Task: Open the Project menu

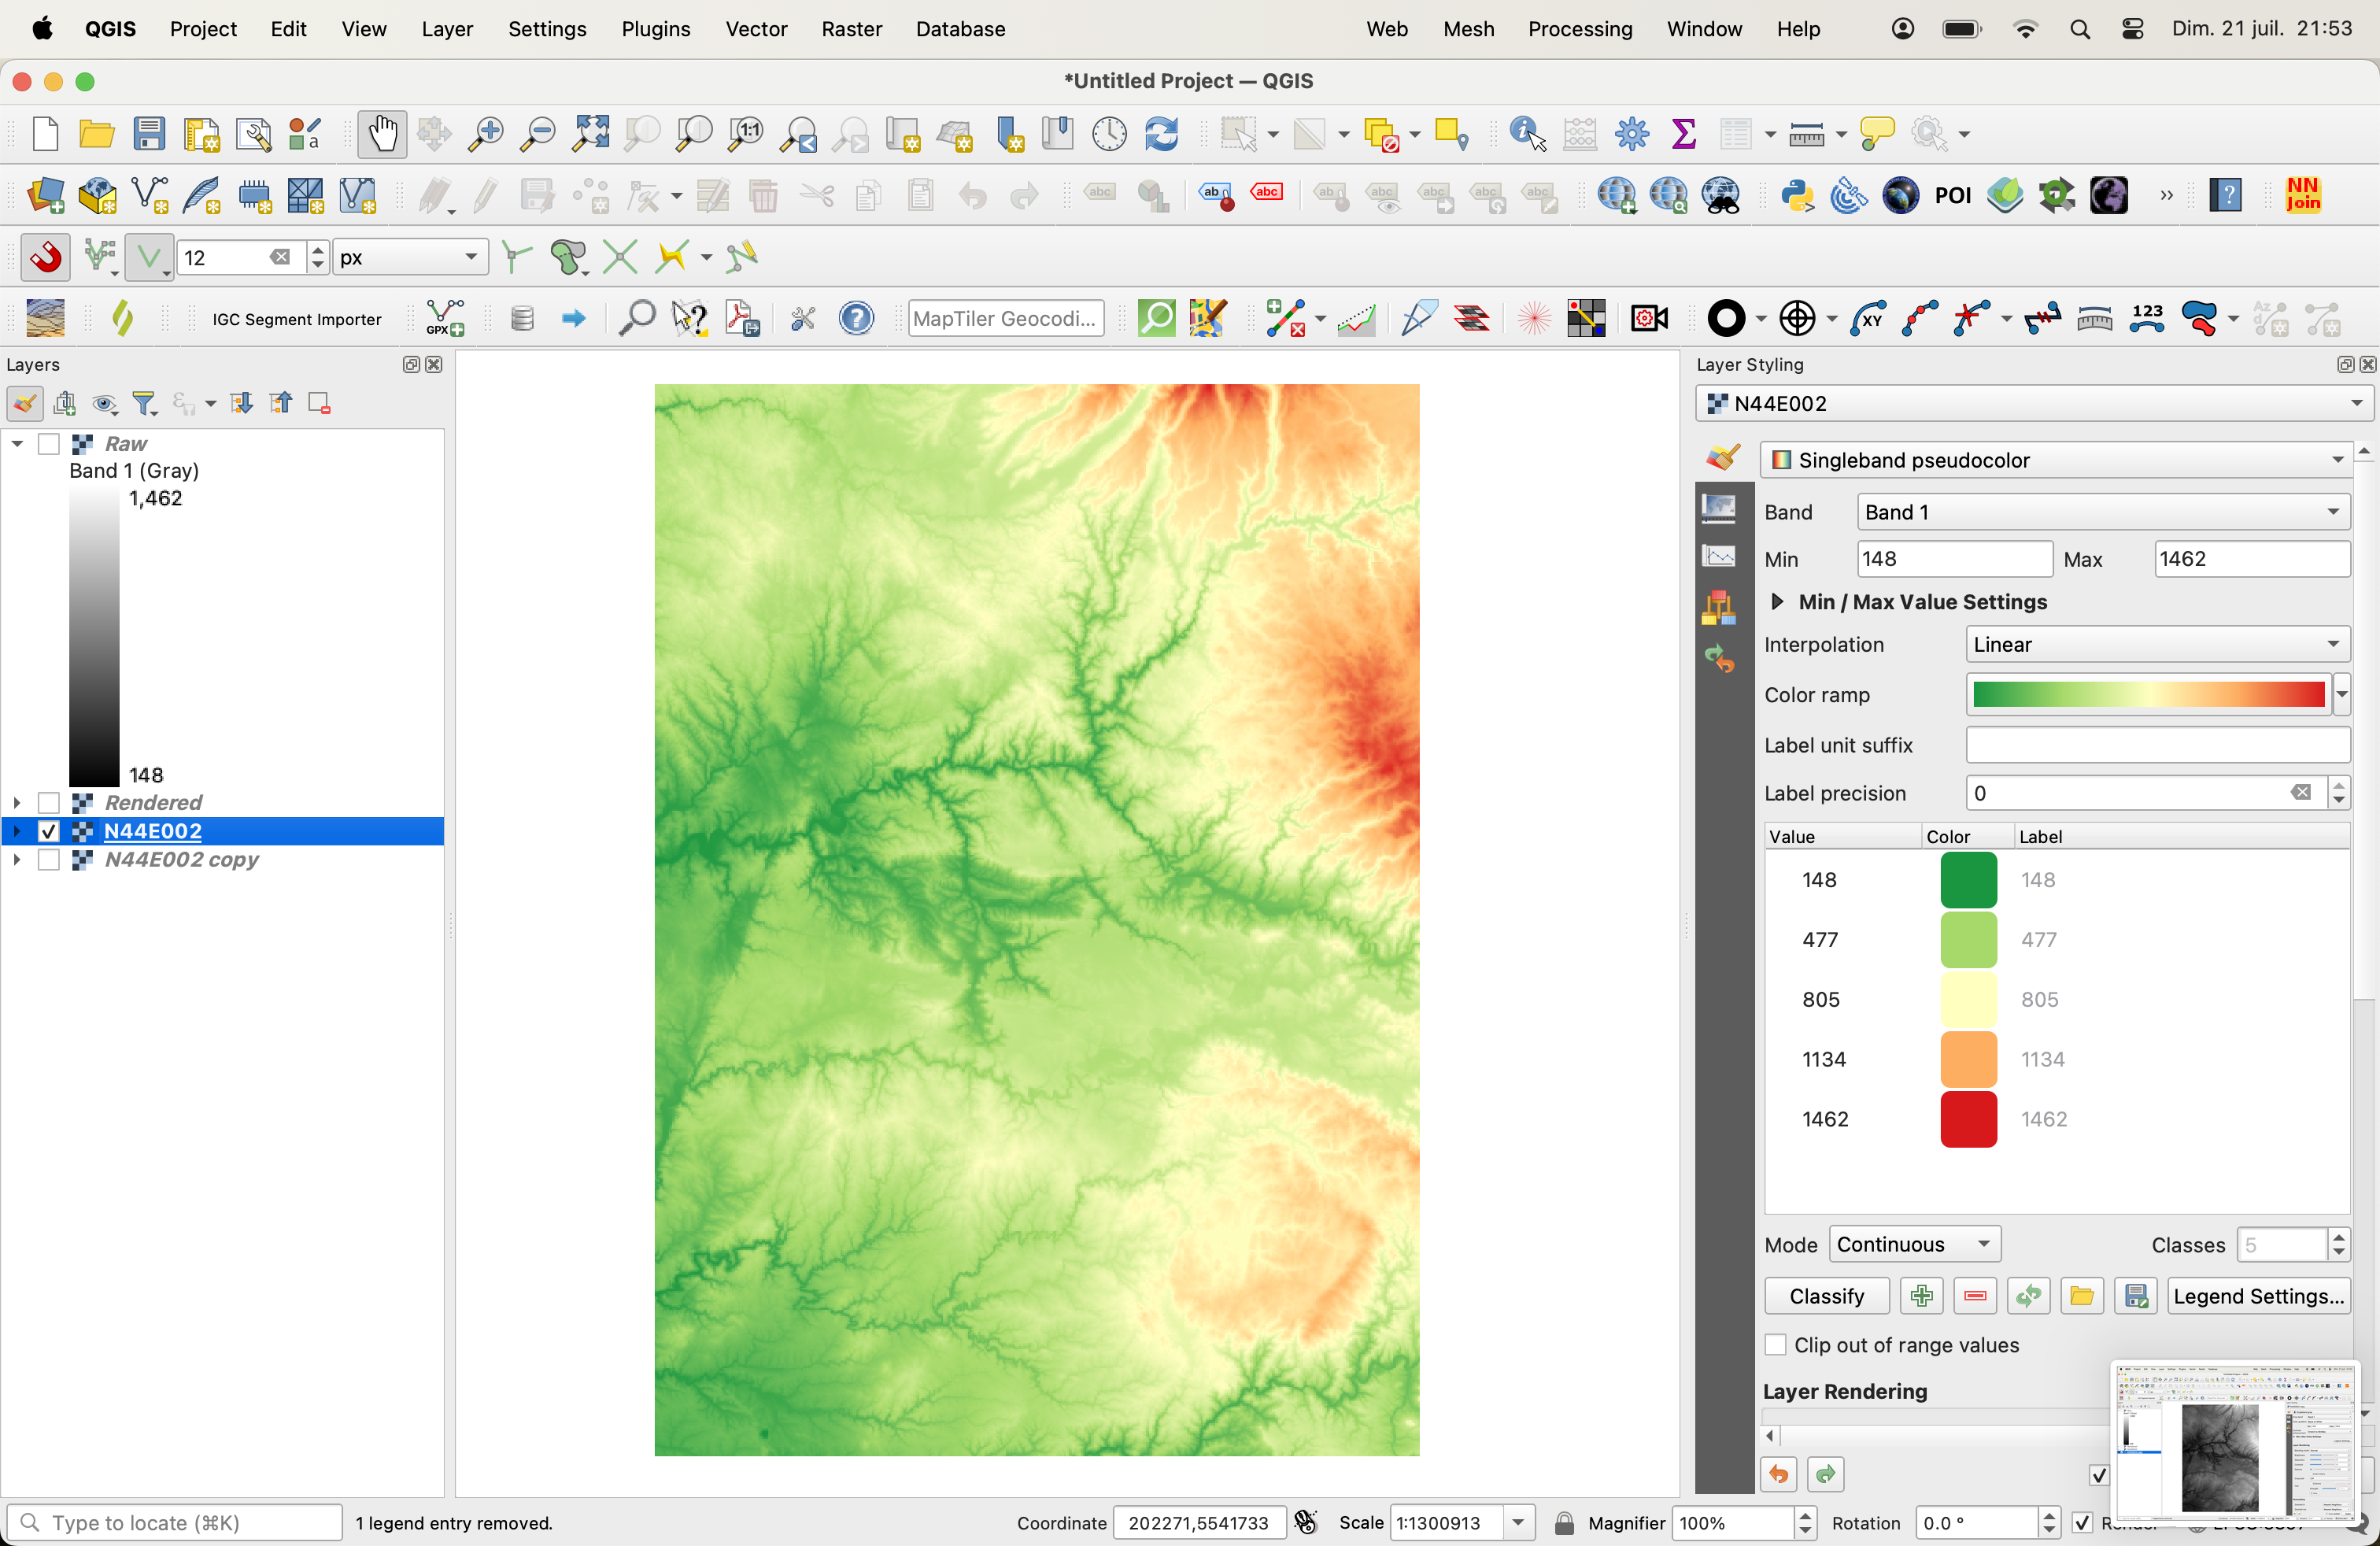Action: click(203, 29)
